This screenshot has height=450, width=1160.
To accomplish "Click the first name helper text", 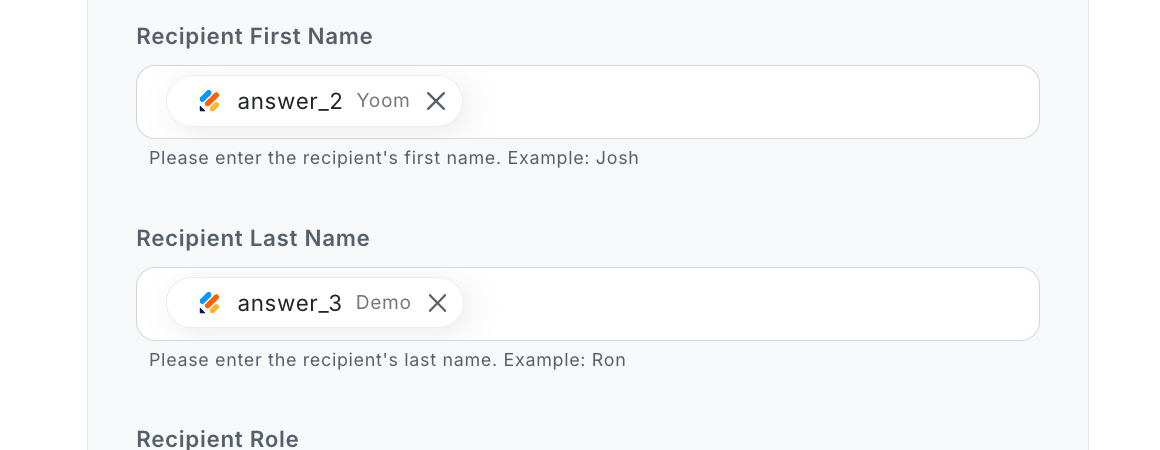I will (325, 158).
